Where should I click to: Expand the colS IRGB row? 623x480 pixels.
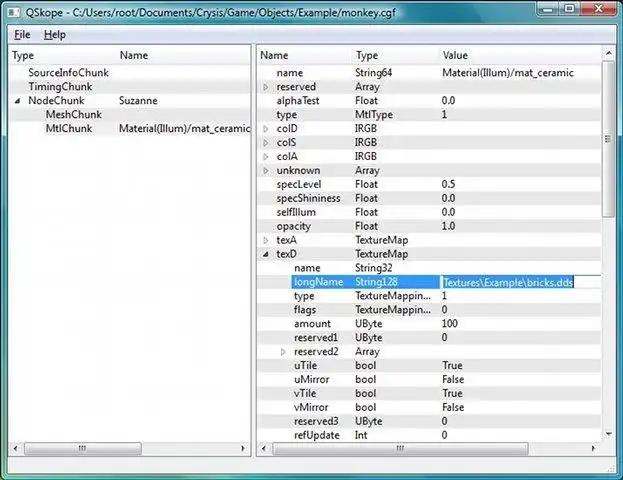(266, 143)
